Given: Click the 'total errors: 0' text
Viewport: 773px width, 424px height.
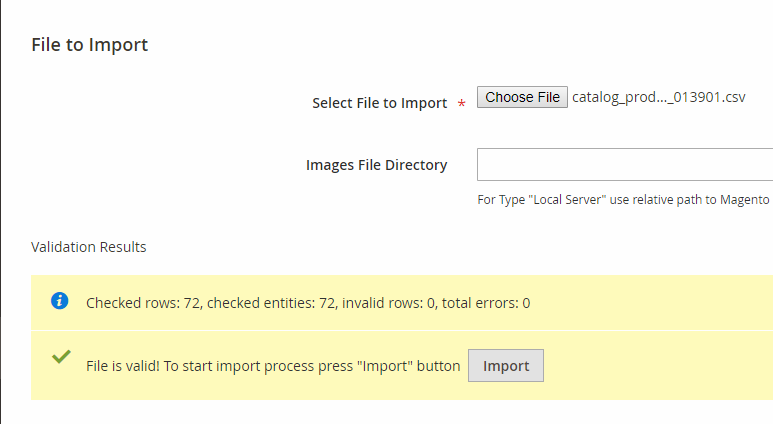Looking at the screenshot, I should click(x=487, y=302).
